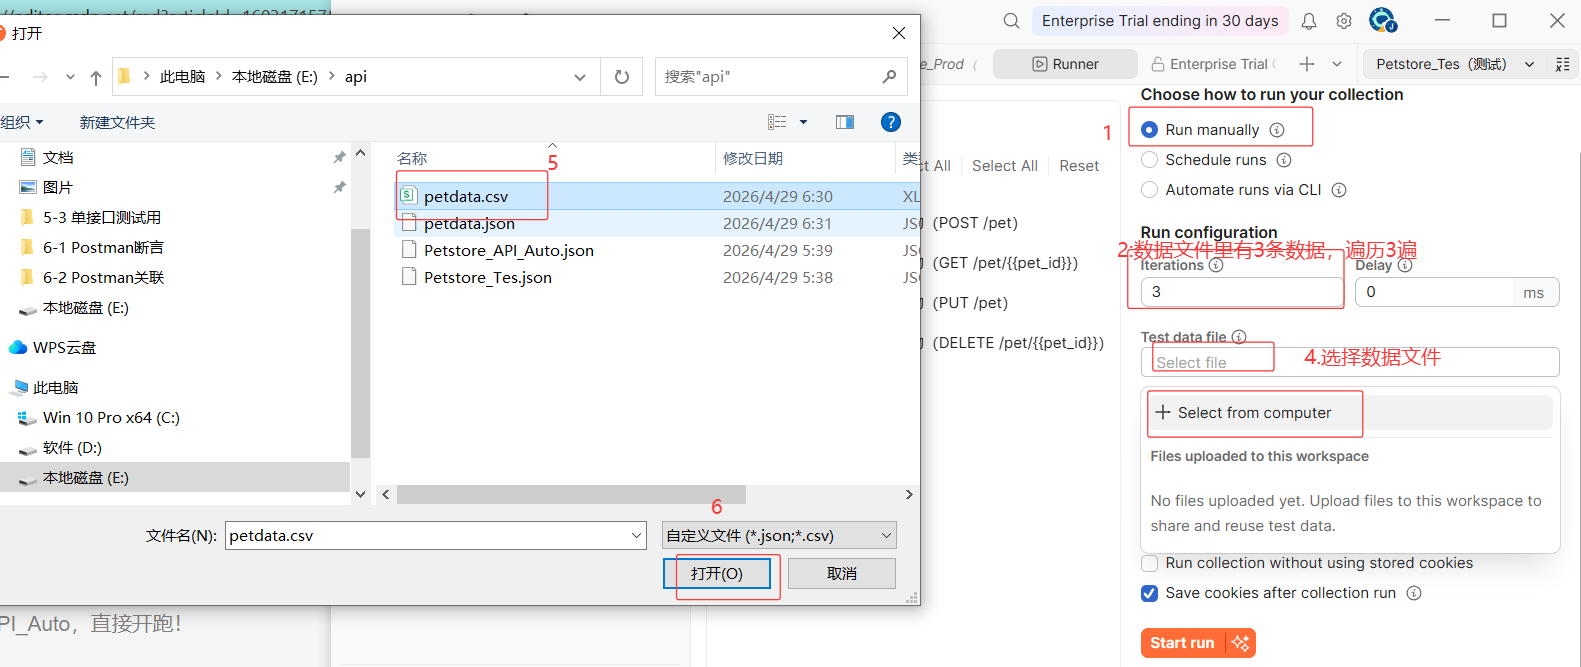
Task: Open Postman settings gear
Action: pyautogui.click(x=1344, y=21)
